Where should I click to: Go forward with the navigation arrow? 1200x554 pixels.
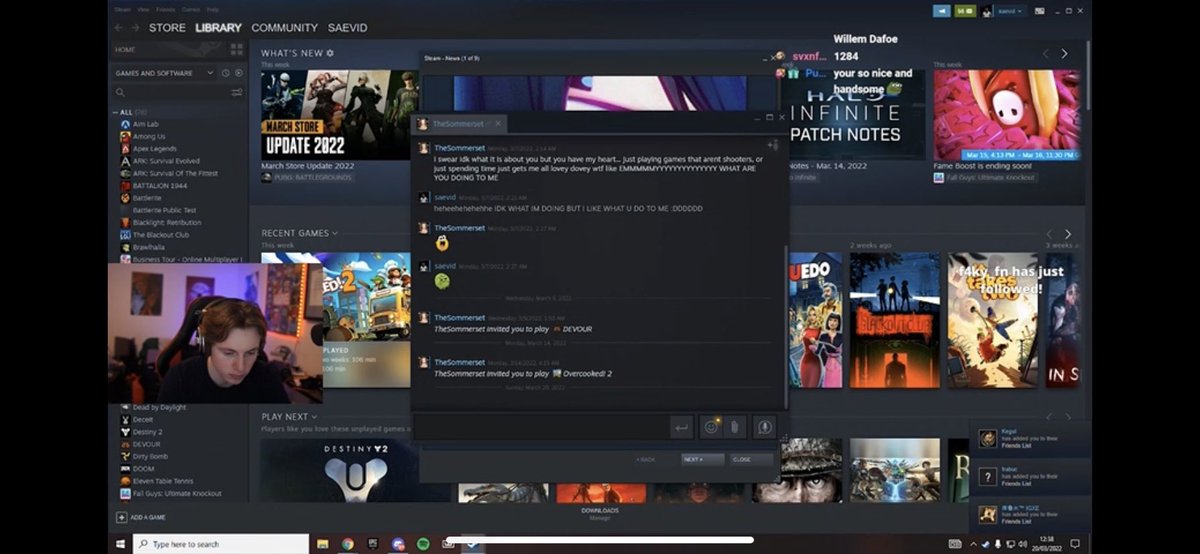135,27
